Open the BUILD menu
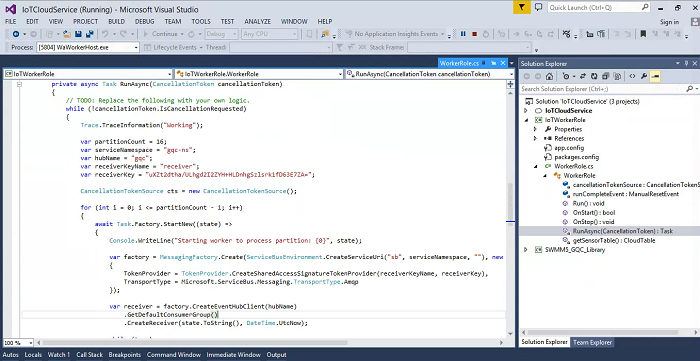Image resolution: width=700 pixels, height=361 pixels. pyautogui.click(x=117, y=21)
